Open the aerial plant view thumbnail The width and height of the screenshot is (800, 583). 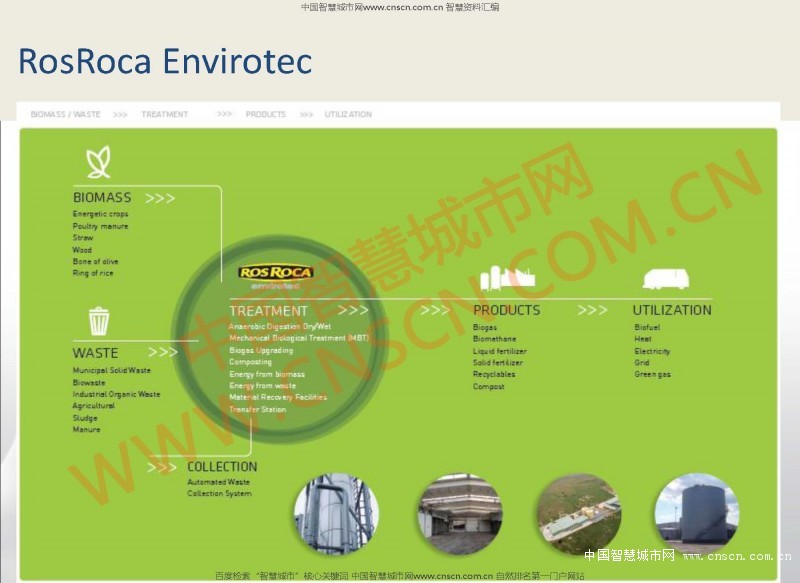tap(580, 514)
